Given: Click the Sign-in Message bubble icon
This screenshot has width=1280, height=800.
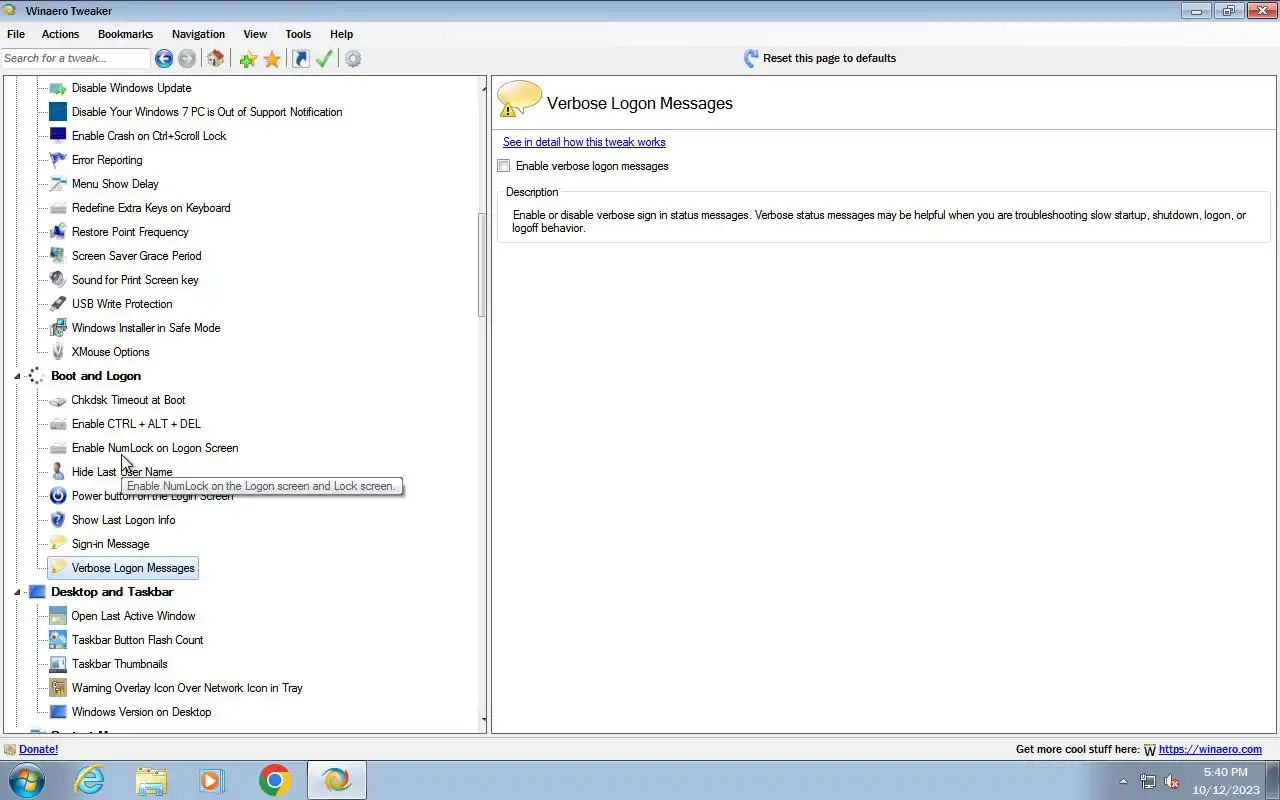Looking at the screenshot, I should [58, 544].
